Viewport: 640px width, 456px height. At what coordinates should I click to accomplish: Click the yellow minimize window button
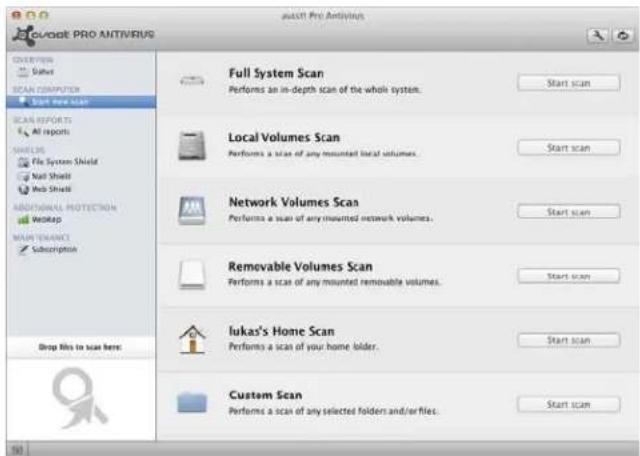[x=31, y=16]
